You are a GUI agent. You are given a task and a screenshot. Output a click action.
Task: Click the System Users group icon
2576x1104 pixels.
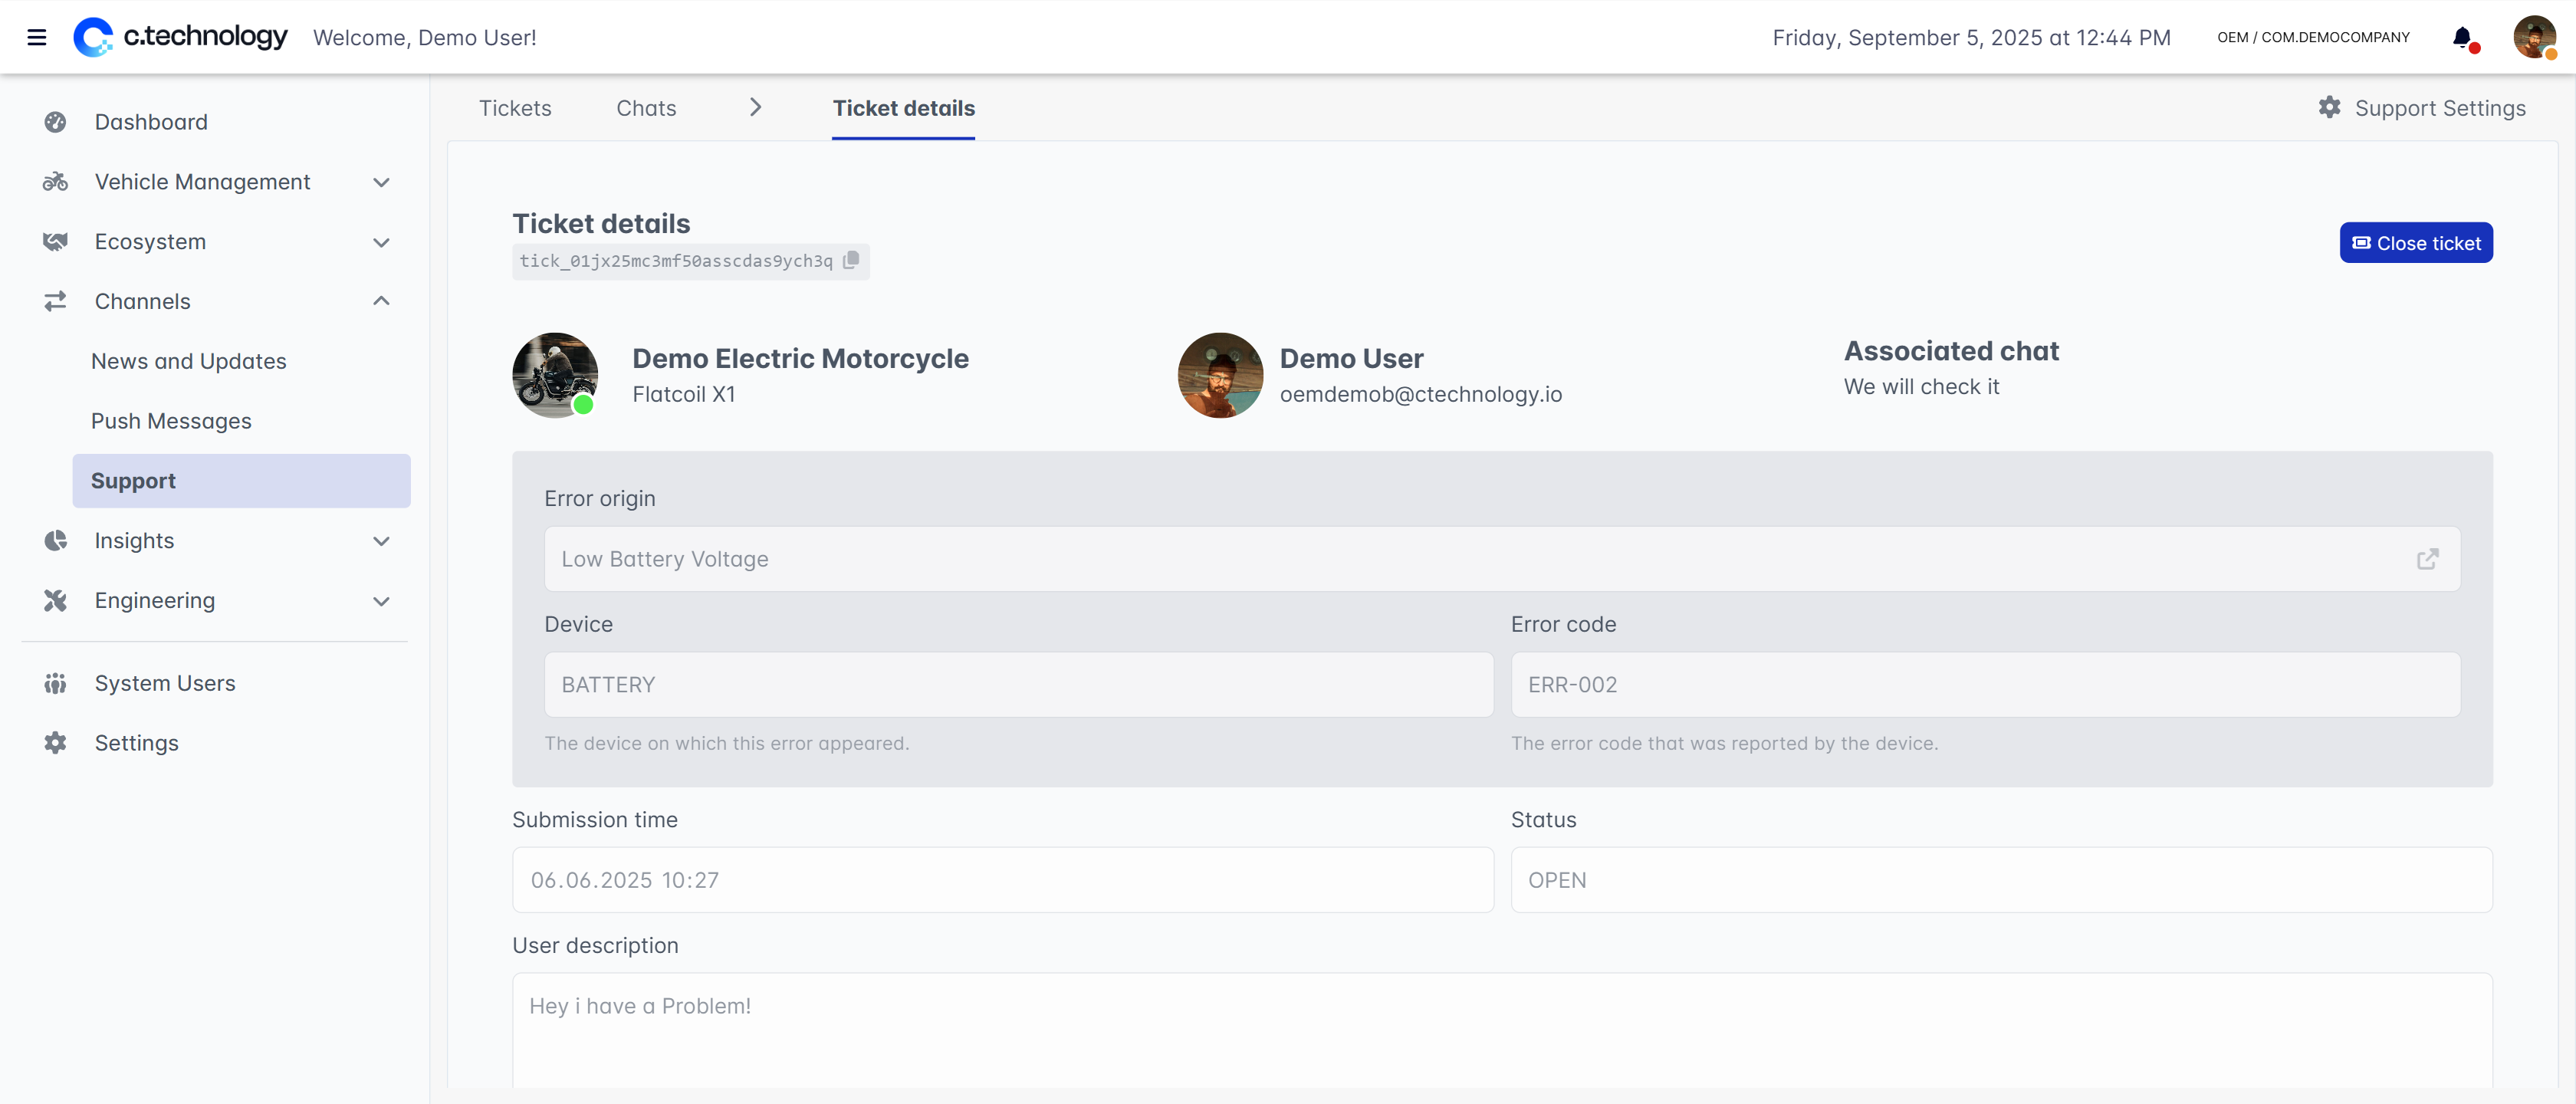pyautogui.click(x=55, y=683)
